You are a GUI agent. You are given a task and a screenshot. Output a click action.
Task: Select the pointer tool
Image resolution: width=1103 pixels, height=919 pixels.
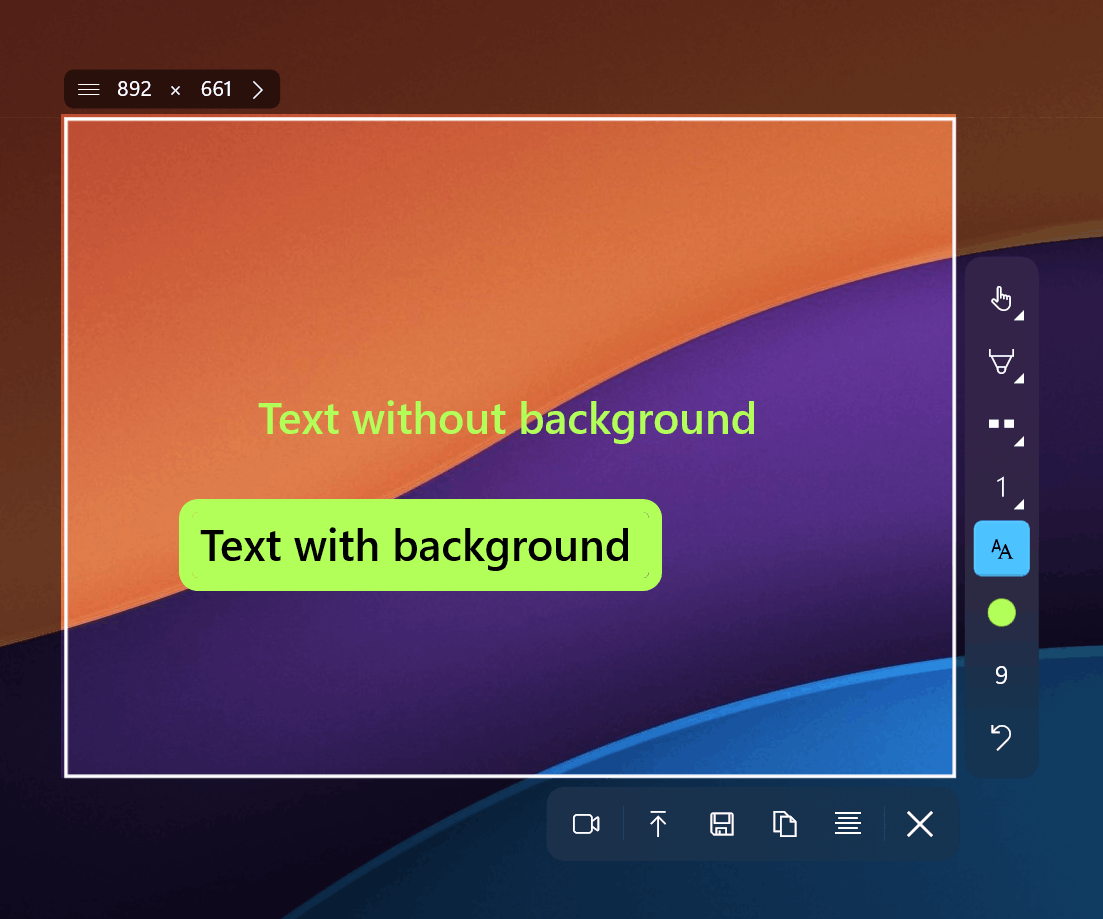(x=1001, y=297)
